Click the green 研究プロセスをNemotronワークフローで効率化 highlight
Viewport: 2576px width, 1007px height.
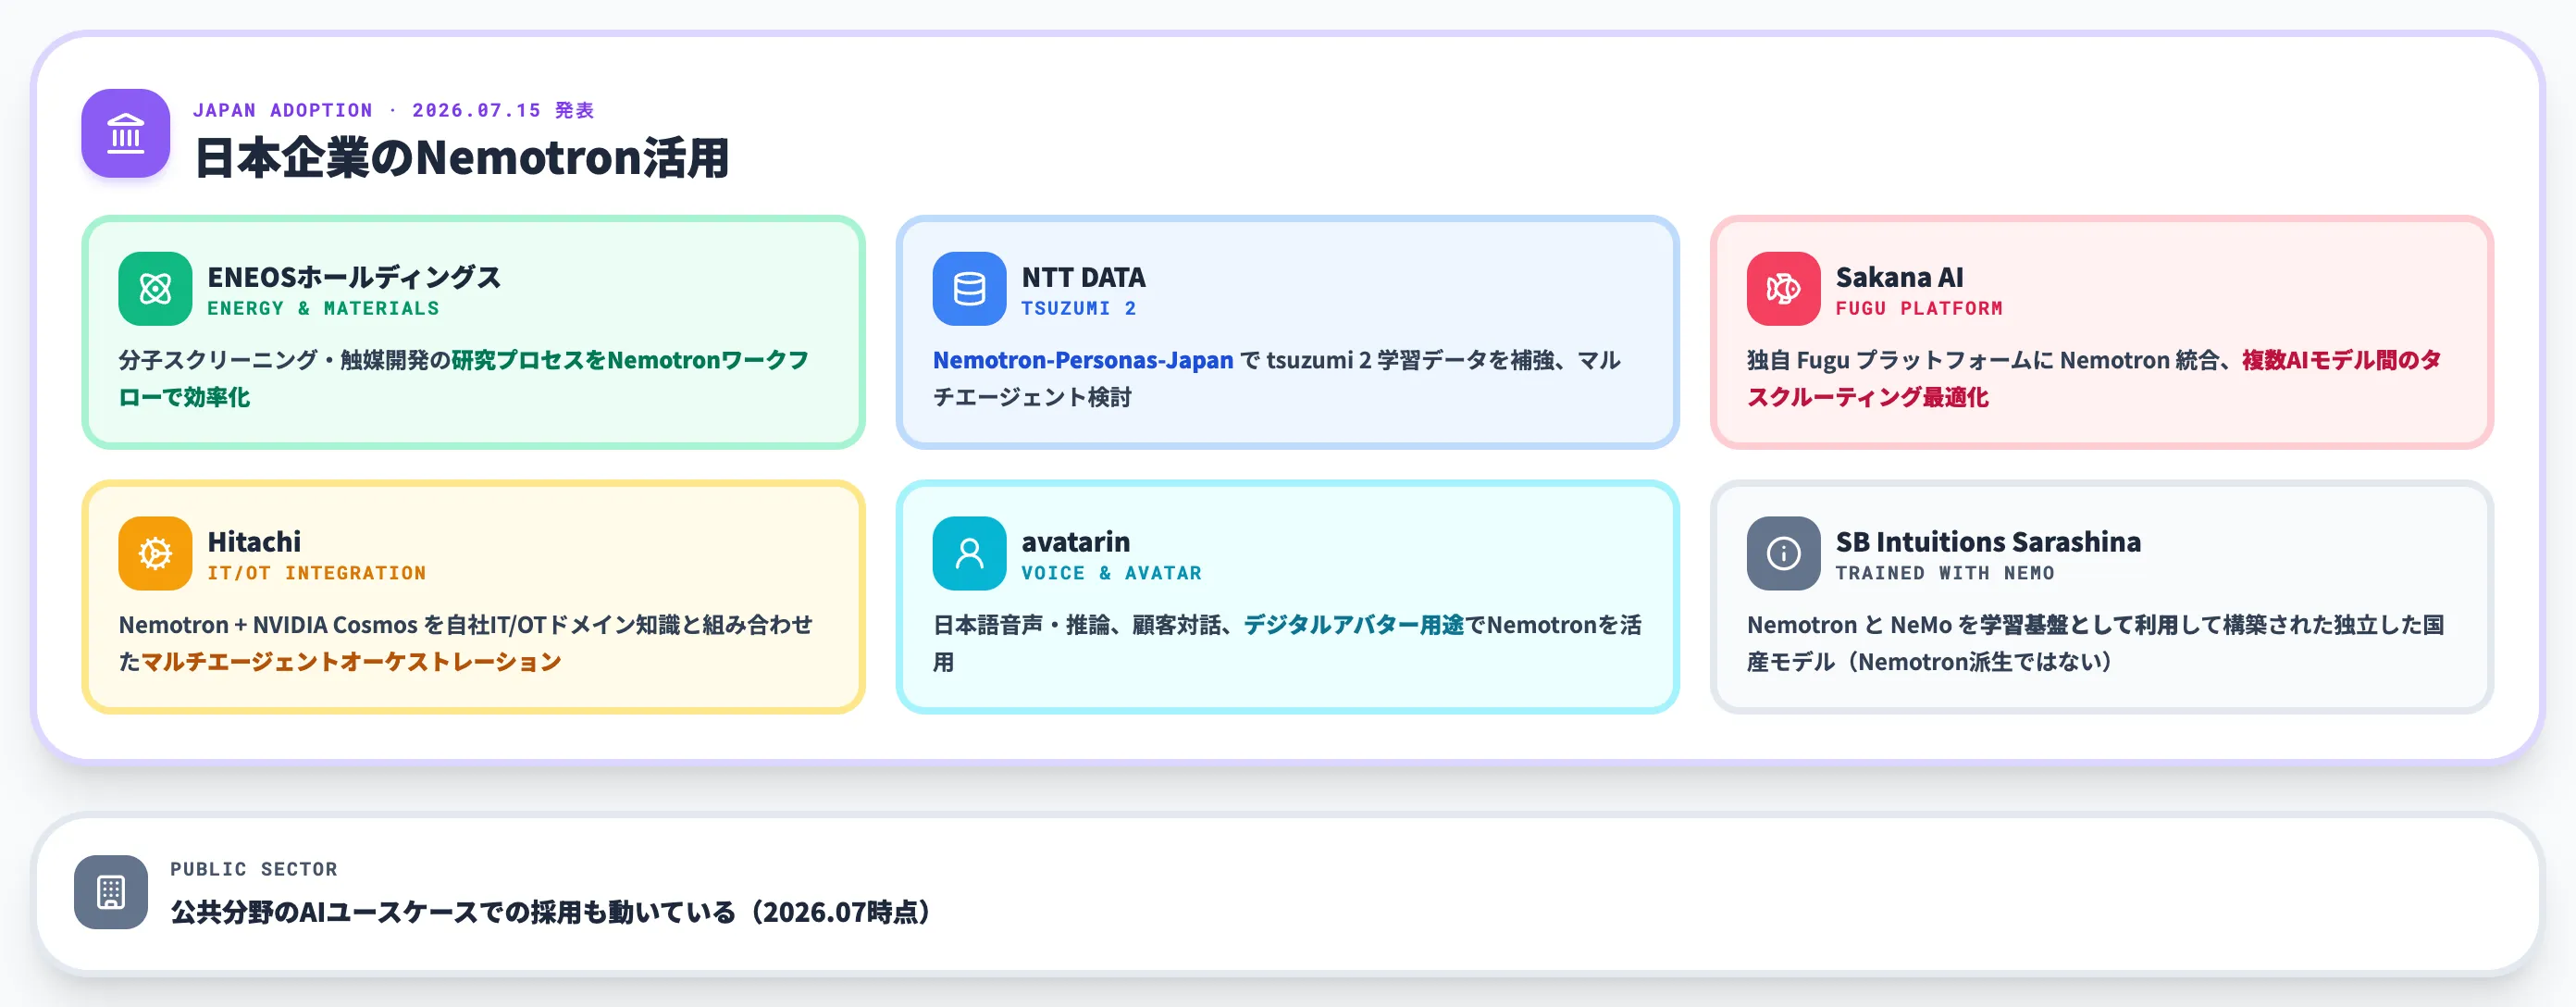point(463,378)
